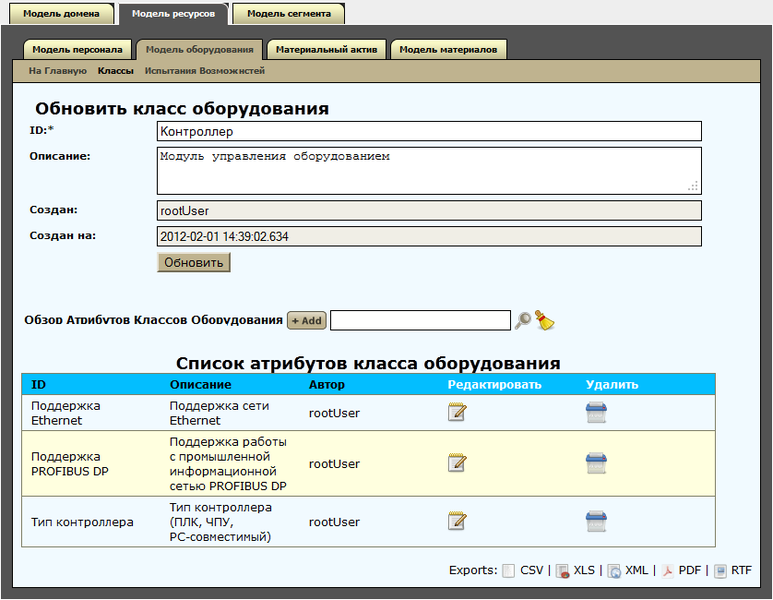Open the Модель сегмента tab
The image size is (773, 600).
(289, 14)
